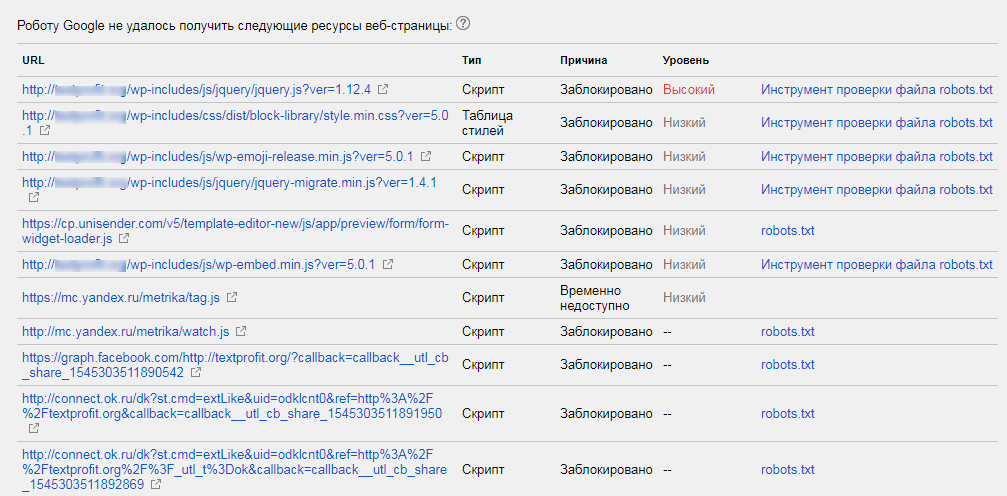
Task: Open the mc.yandex.ru metrika/tag.js link
Action: coord(121,297)
